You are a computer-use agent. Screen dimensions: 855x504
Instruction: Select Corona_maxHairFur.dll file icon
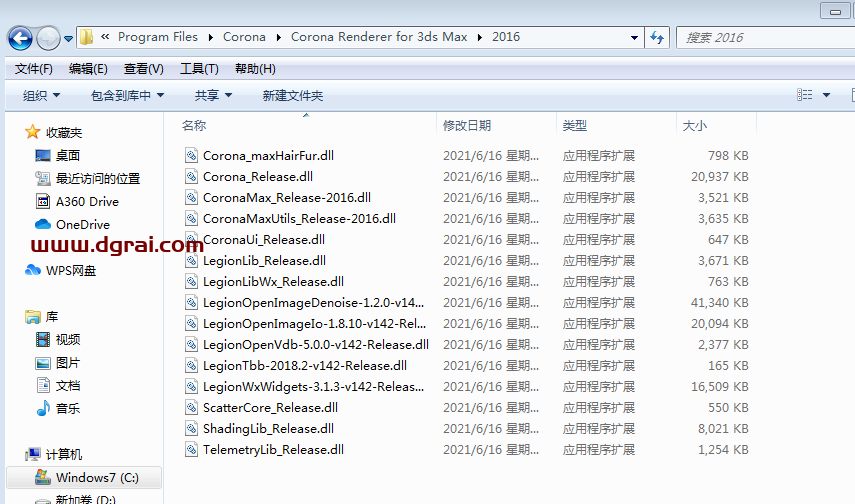pos(191,155)
